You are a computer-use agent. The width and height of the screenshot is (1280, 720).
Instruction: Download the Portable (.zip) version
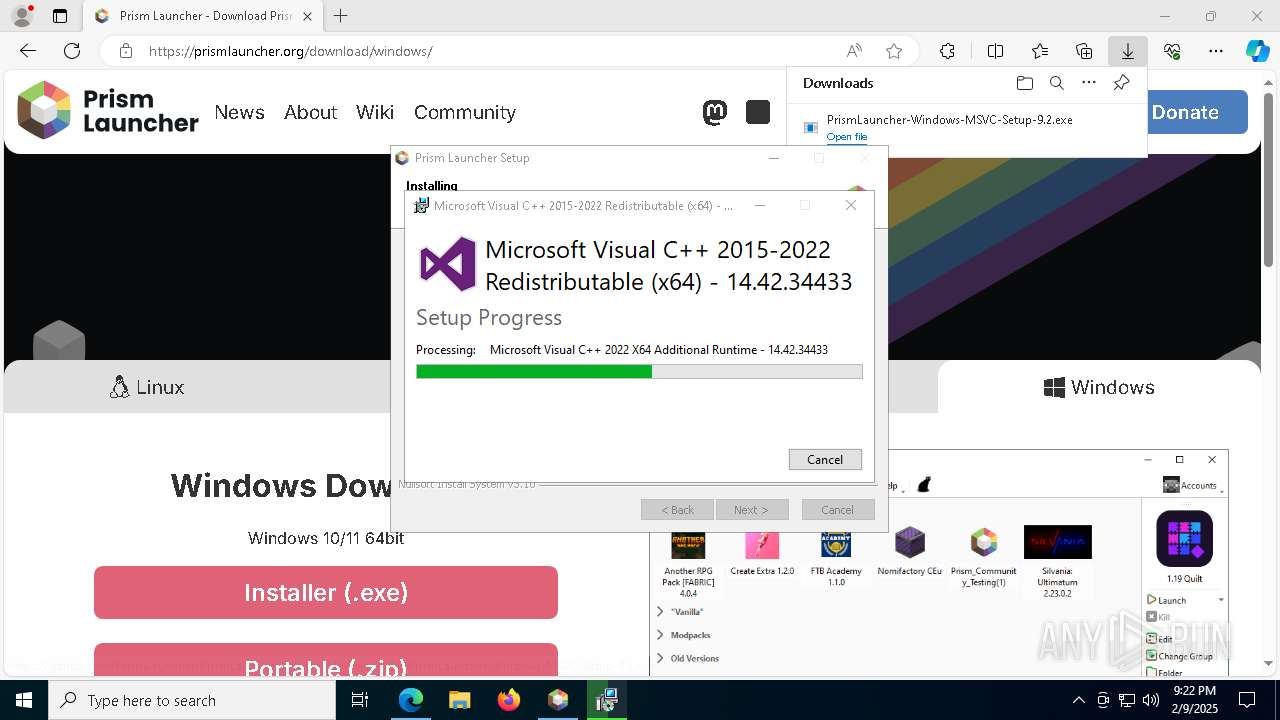326,660
